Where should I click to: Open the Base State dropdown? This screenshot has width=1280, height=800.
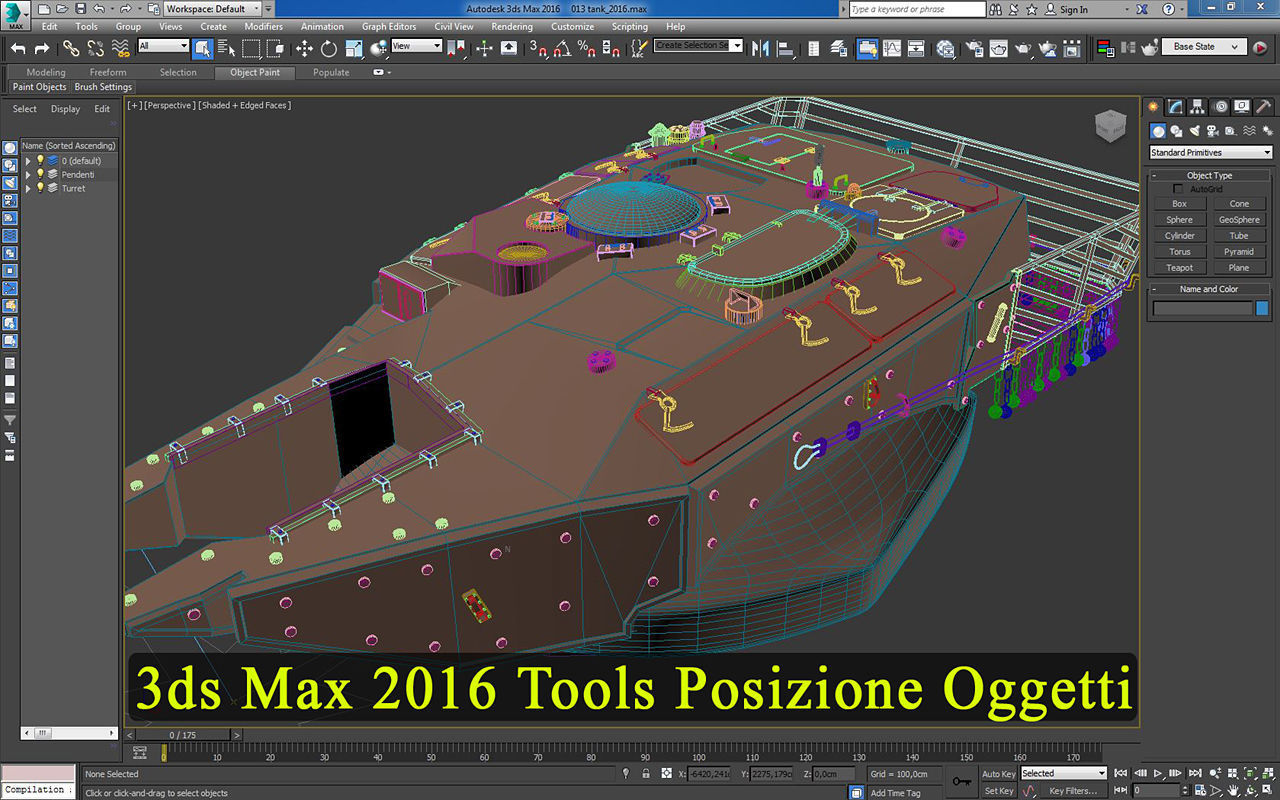click(1204, 47)
